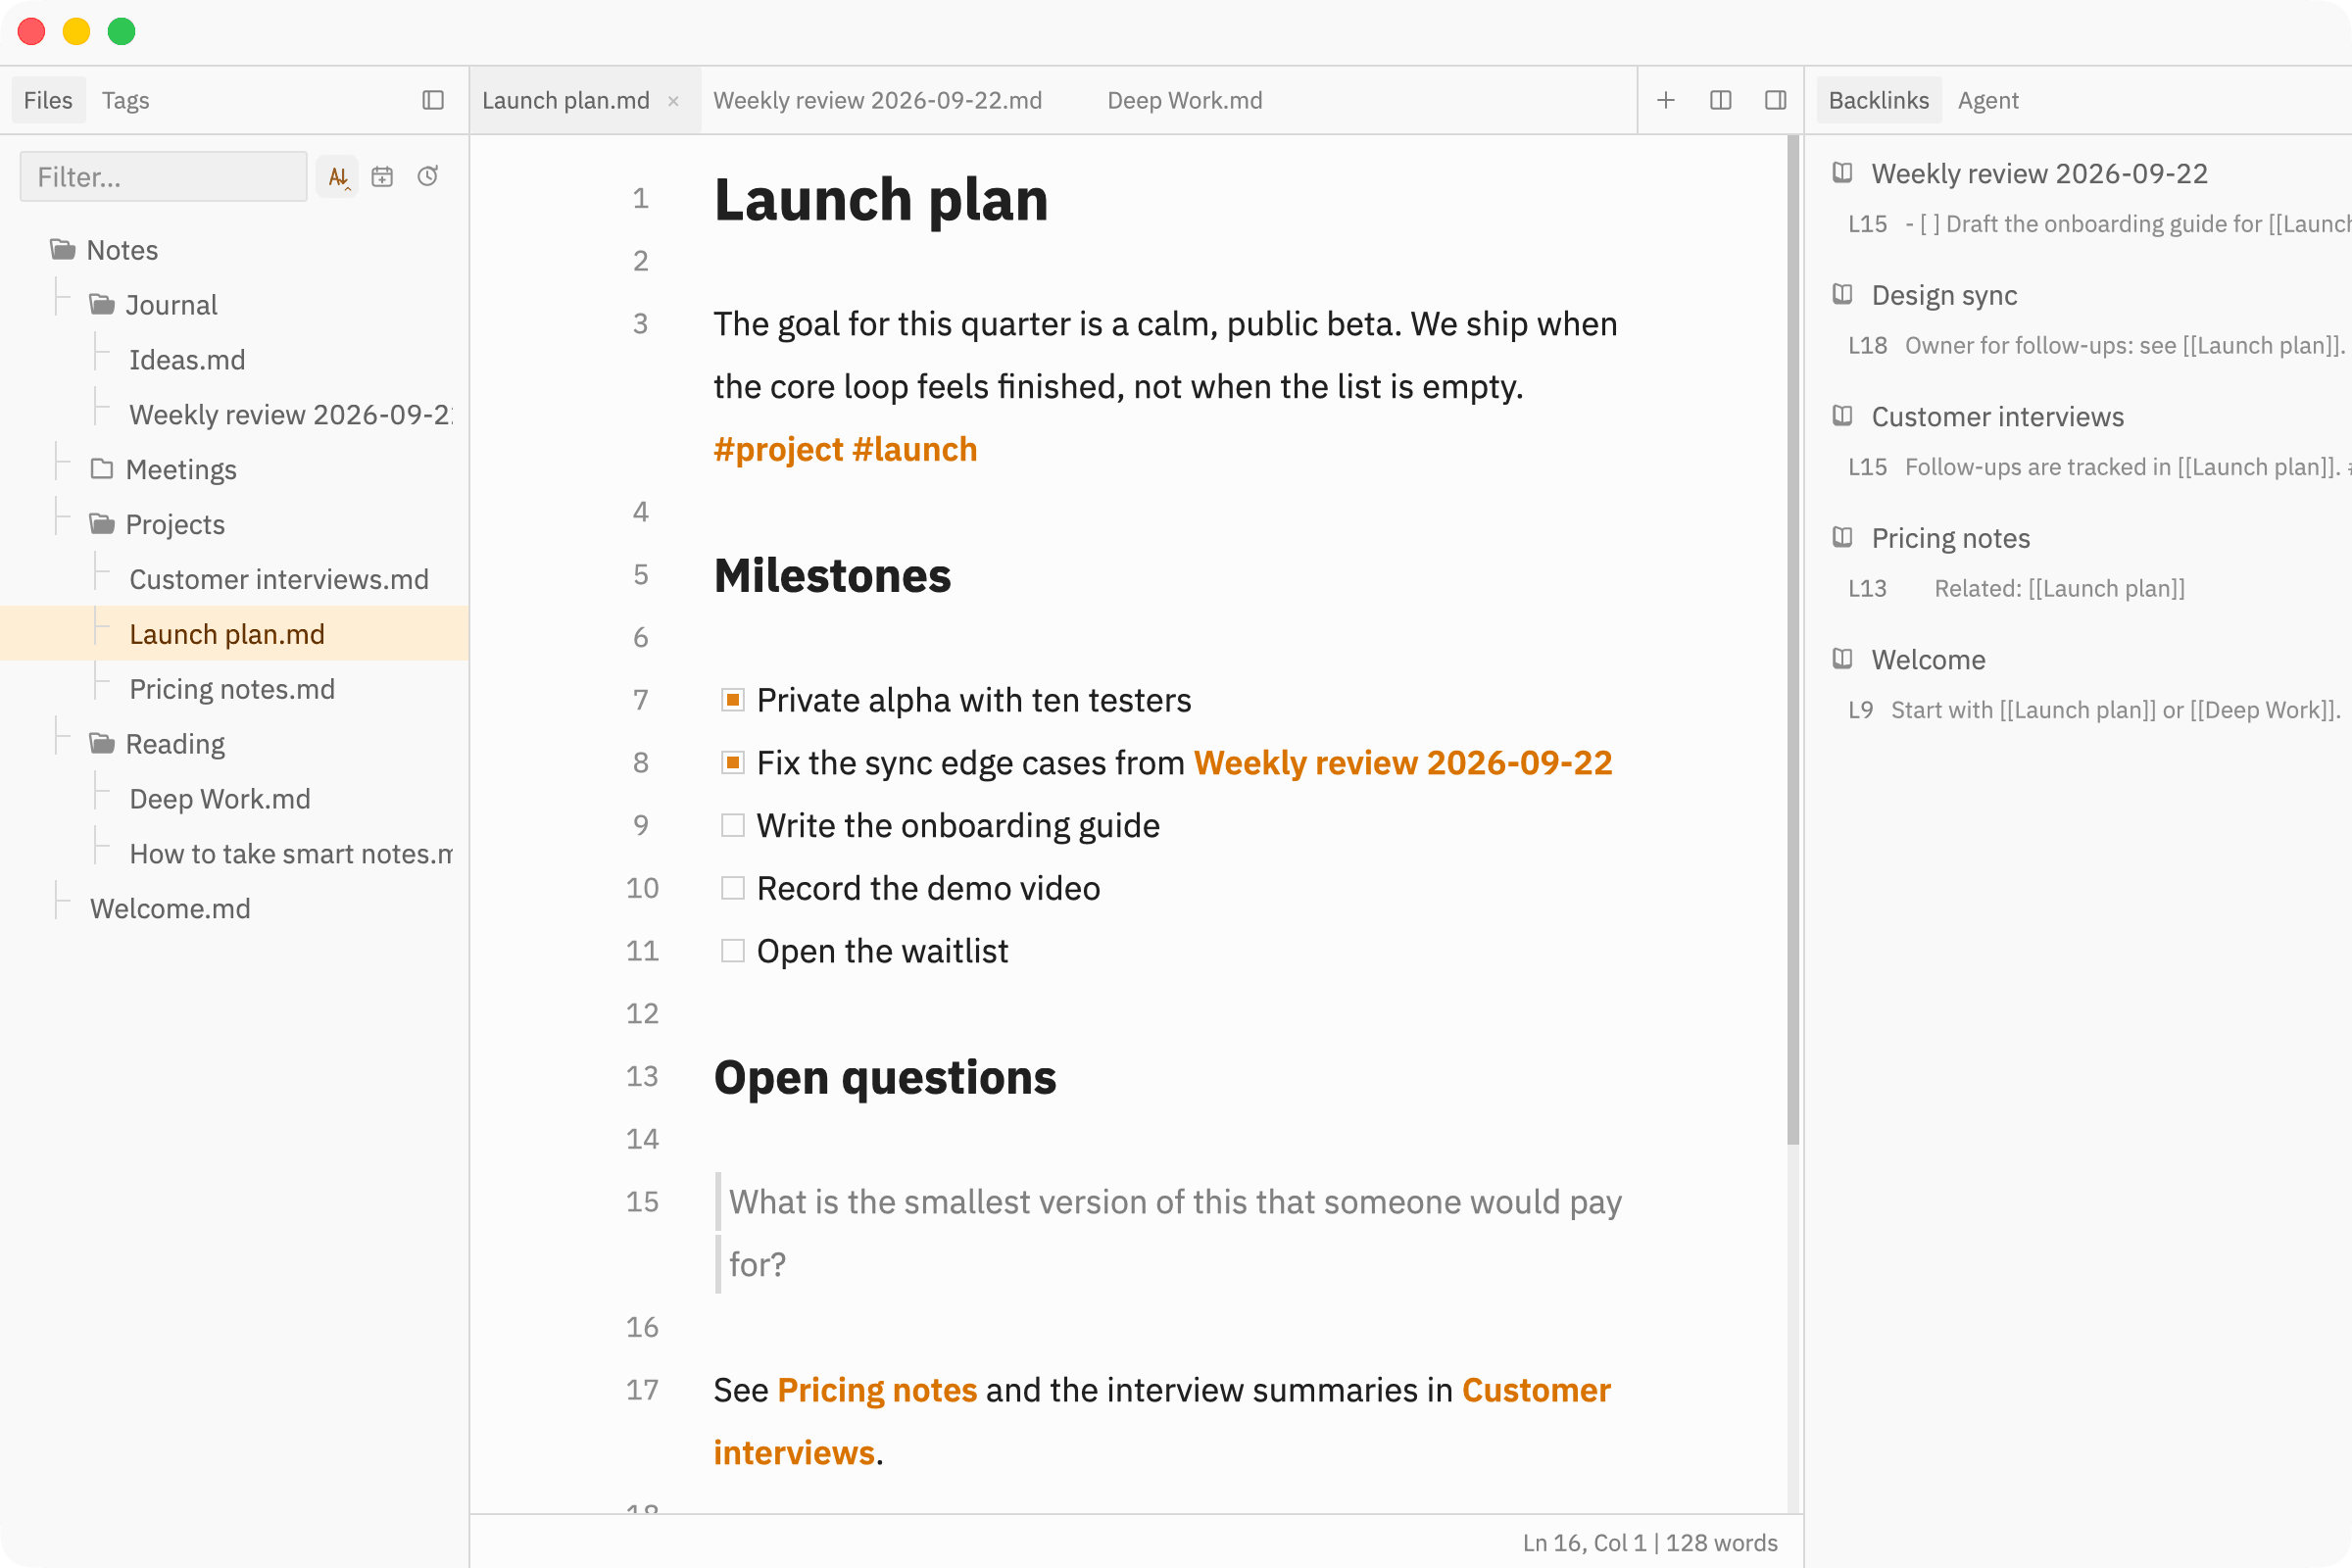2352x1568 pixels.
Task: Close the Launch plan.md tab
Action: pyautogui.click(x=674, y=101)
